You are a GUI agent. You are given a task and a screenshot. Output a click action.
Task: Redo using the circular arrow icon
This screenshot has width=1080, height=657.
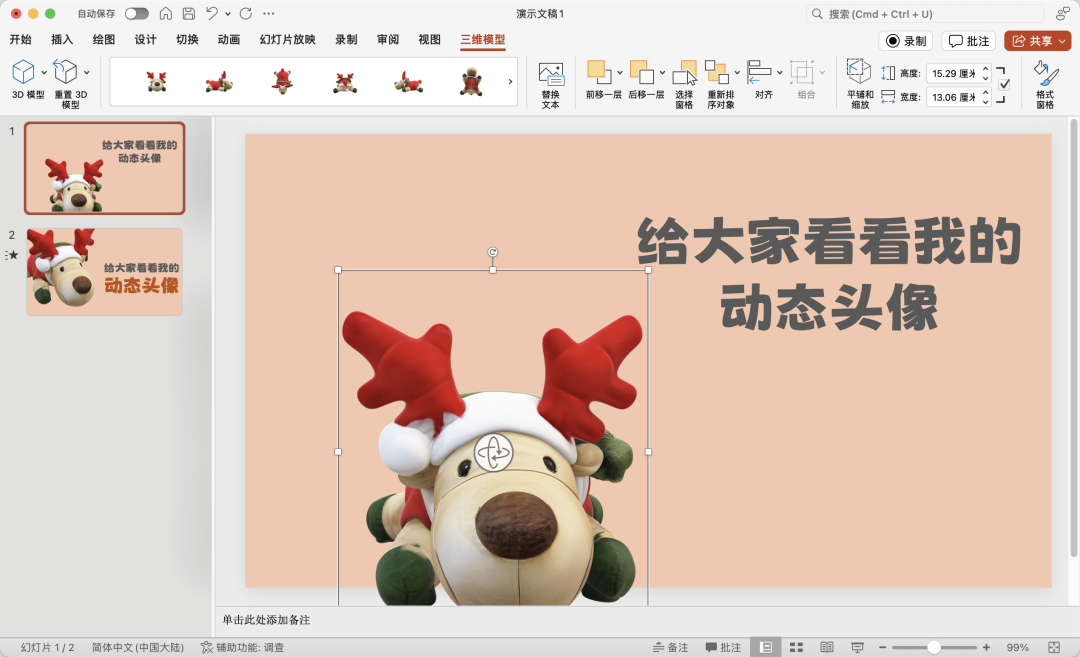(246, 13)
